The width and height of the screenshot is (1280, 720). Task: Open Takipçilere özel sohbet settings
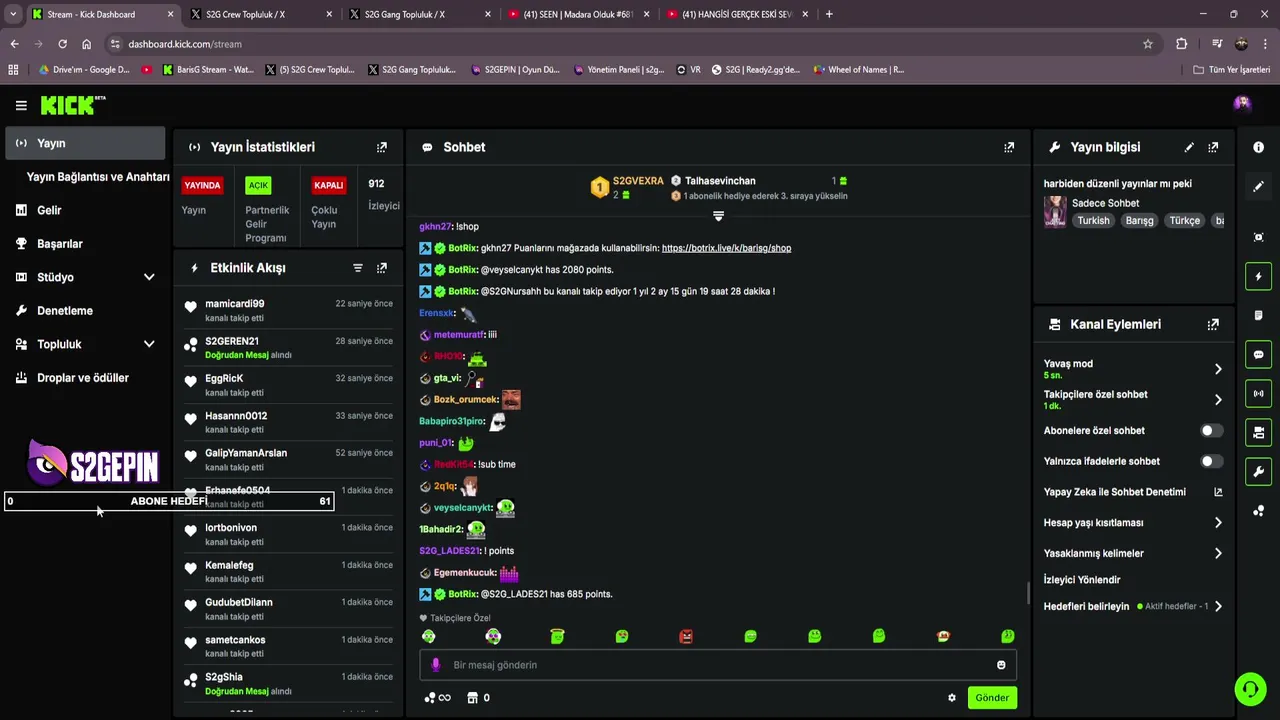point(1133,400)
